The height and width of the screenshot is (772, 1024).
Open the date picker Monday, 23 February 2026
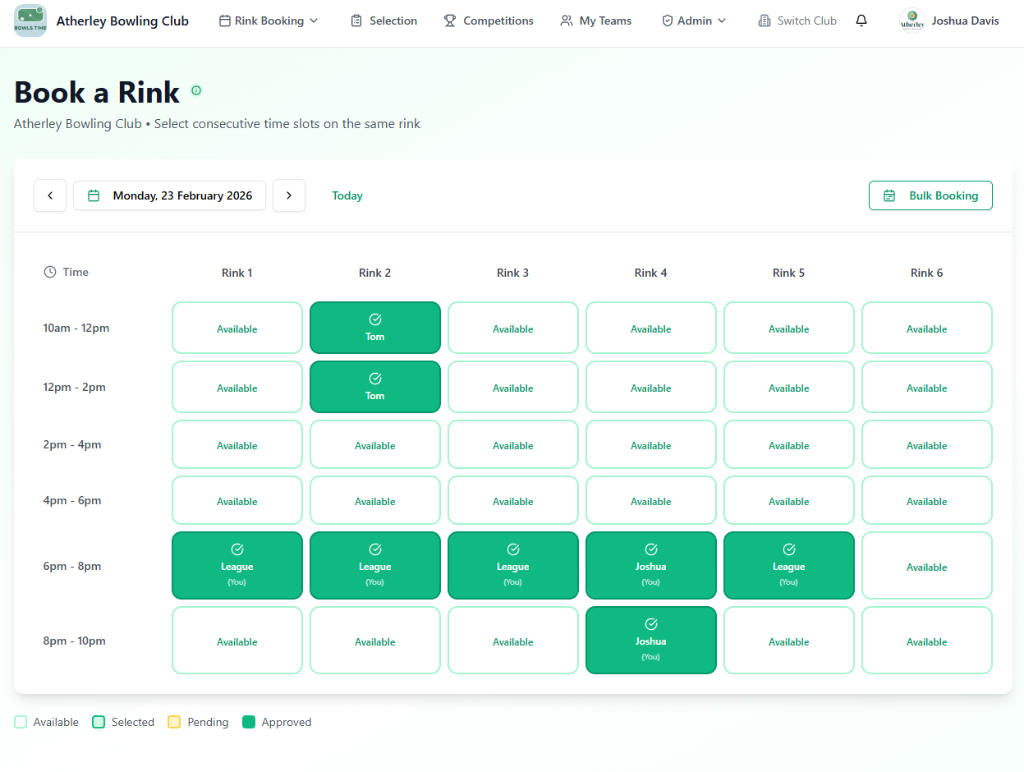(x=169, y=195)
